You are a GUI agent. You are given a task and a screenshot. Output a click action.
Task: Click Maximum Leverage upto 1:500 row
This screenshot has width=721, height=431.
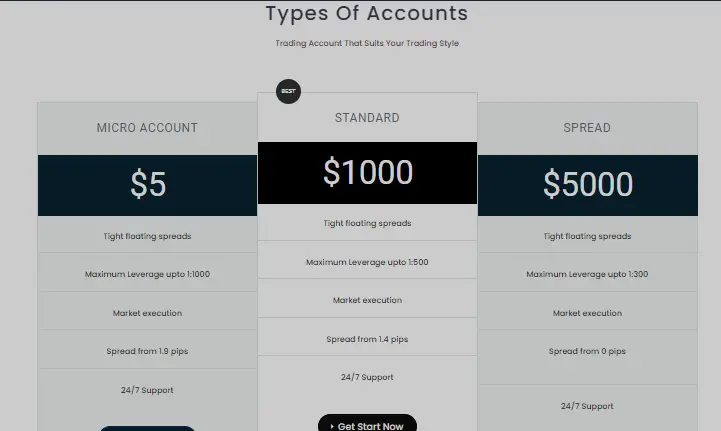[x=367, y=262]
